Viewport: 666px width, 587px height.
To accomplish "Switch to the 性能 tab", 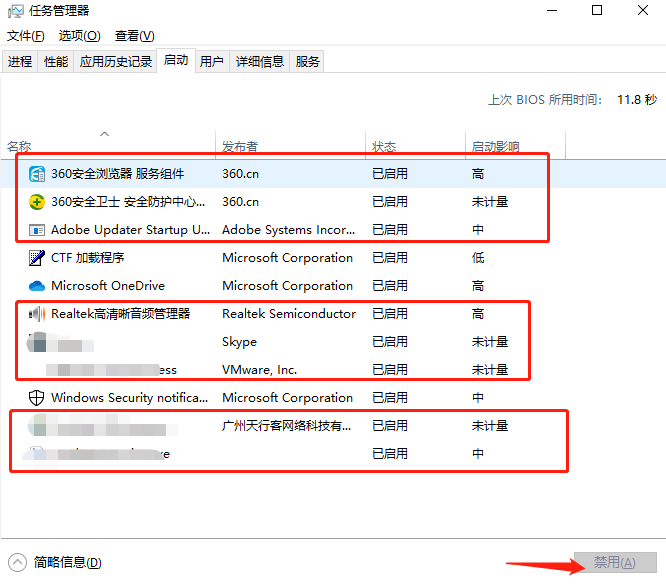I will tap(56, 61).
